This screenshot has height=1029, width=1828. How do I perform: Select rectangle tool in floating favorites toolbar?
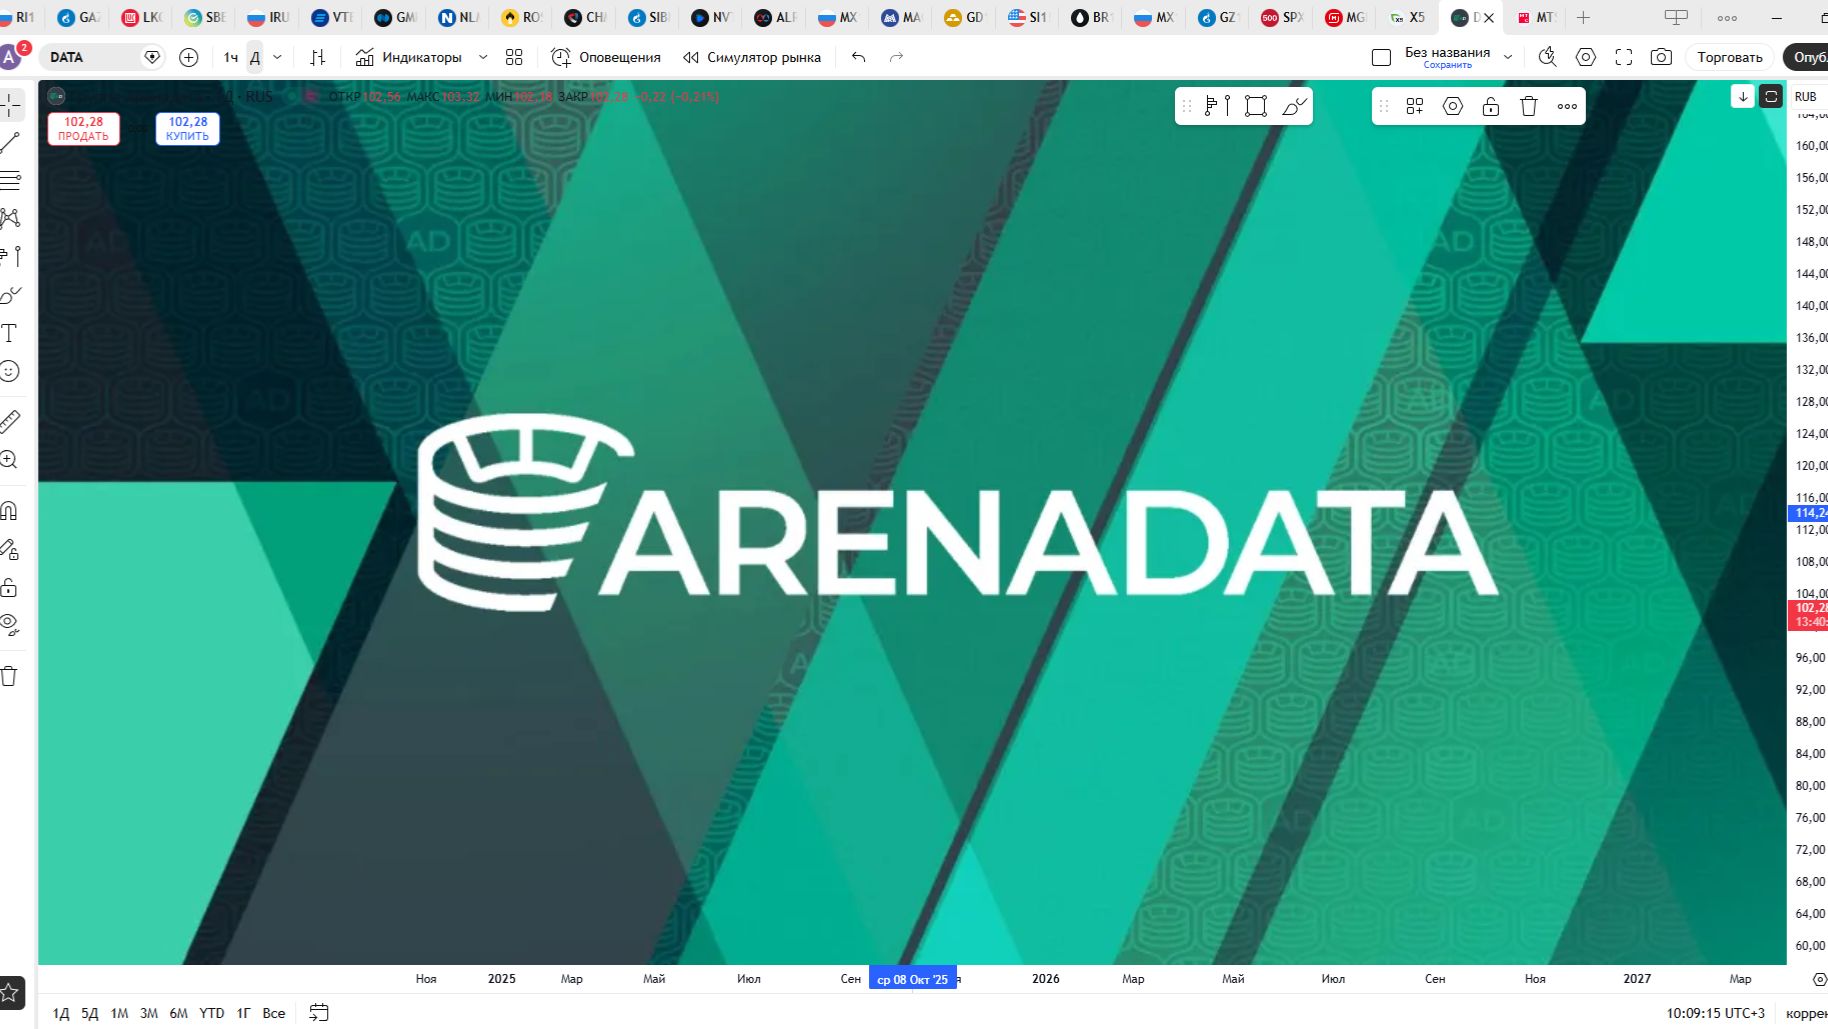tap(1256, 106)
